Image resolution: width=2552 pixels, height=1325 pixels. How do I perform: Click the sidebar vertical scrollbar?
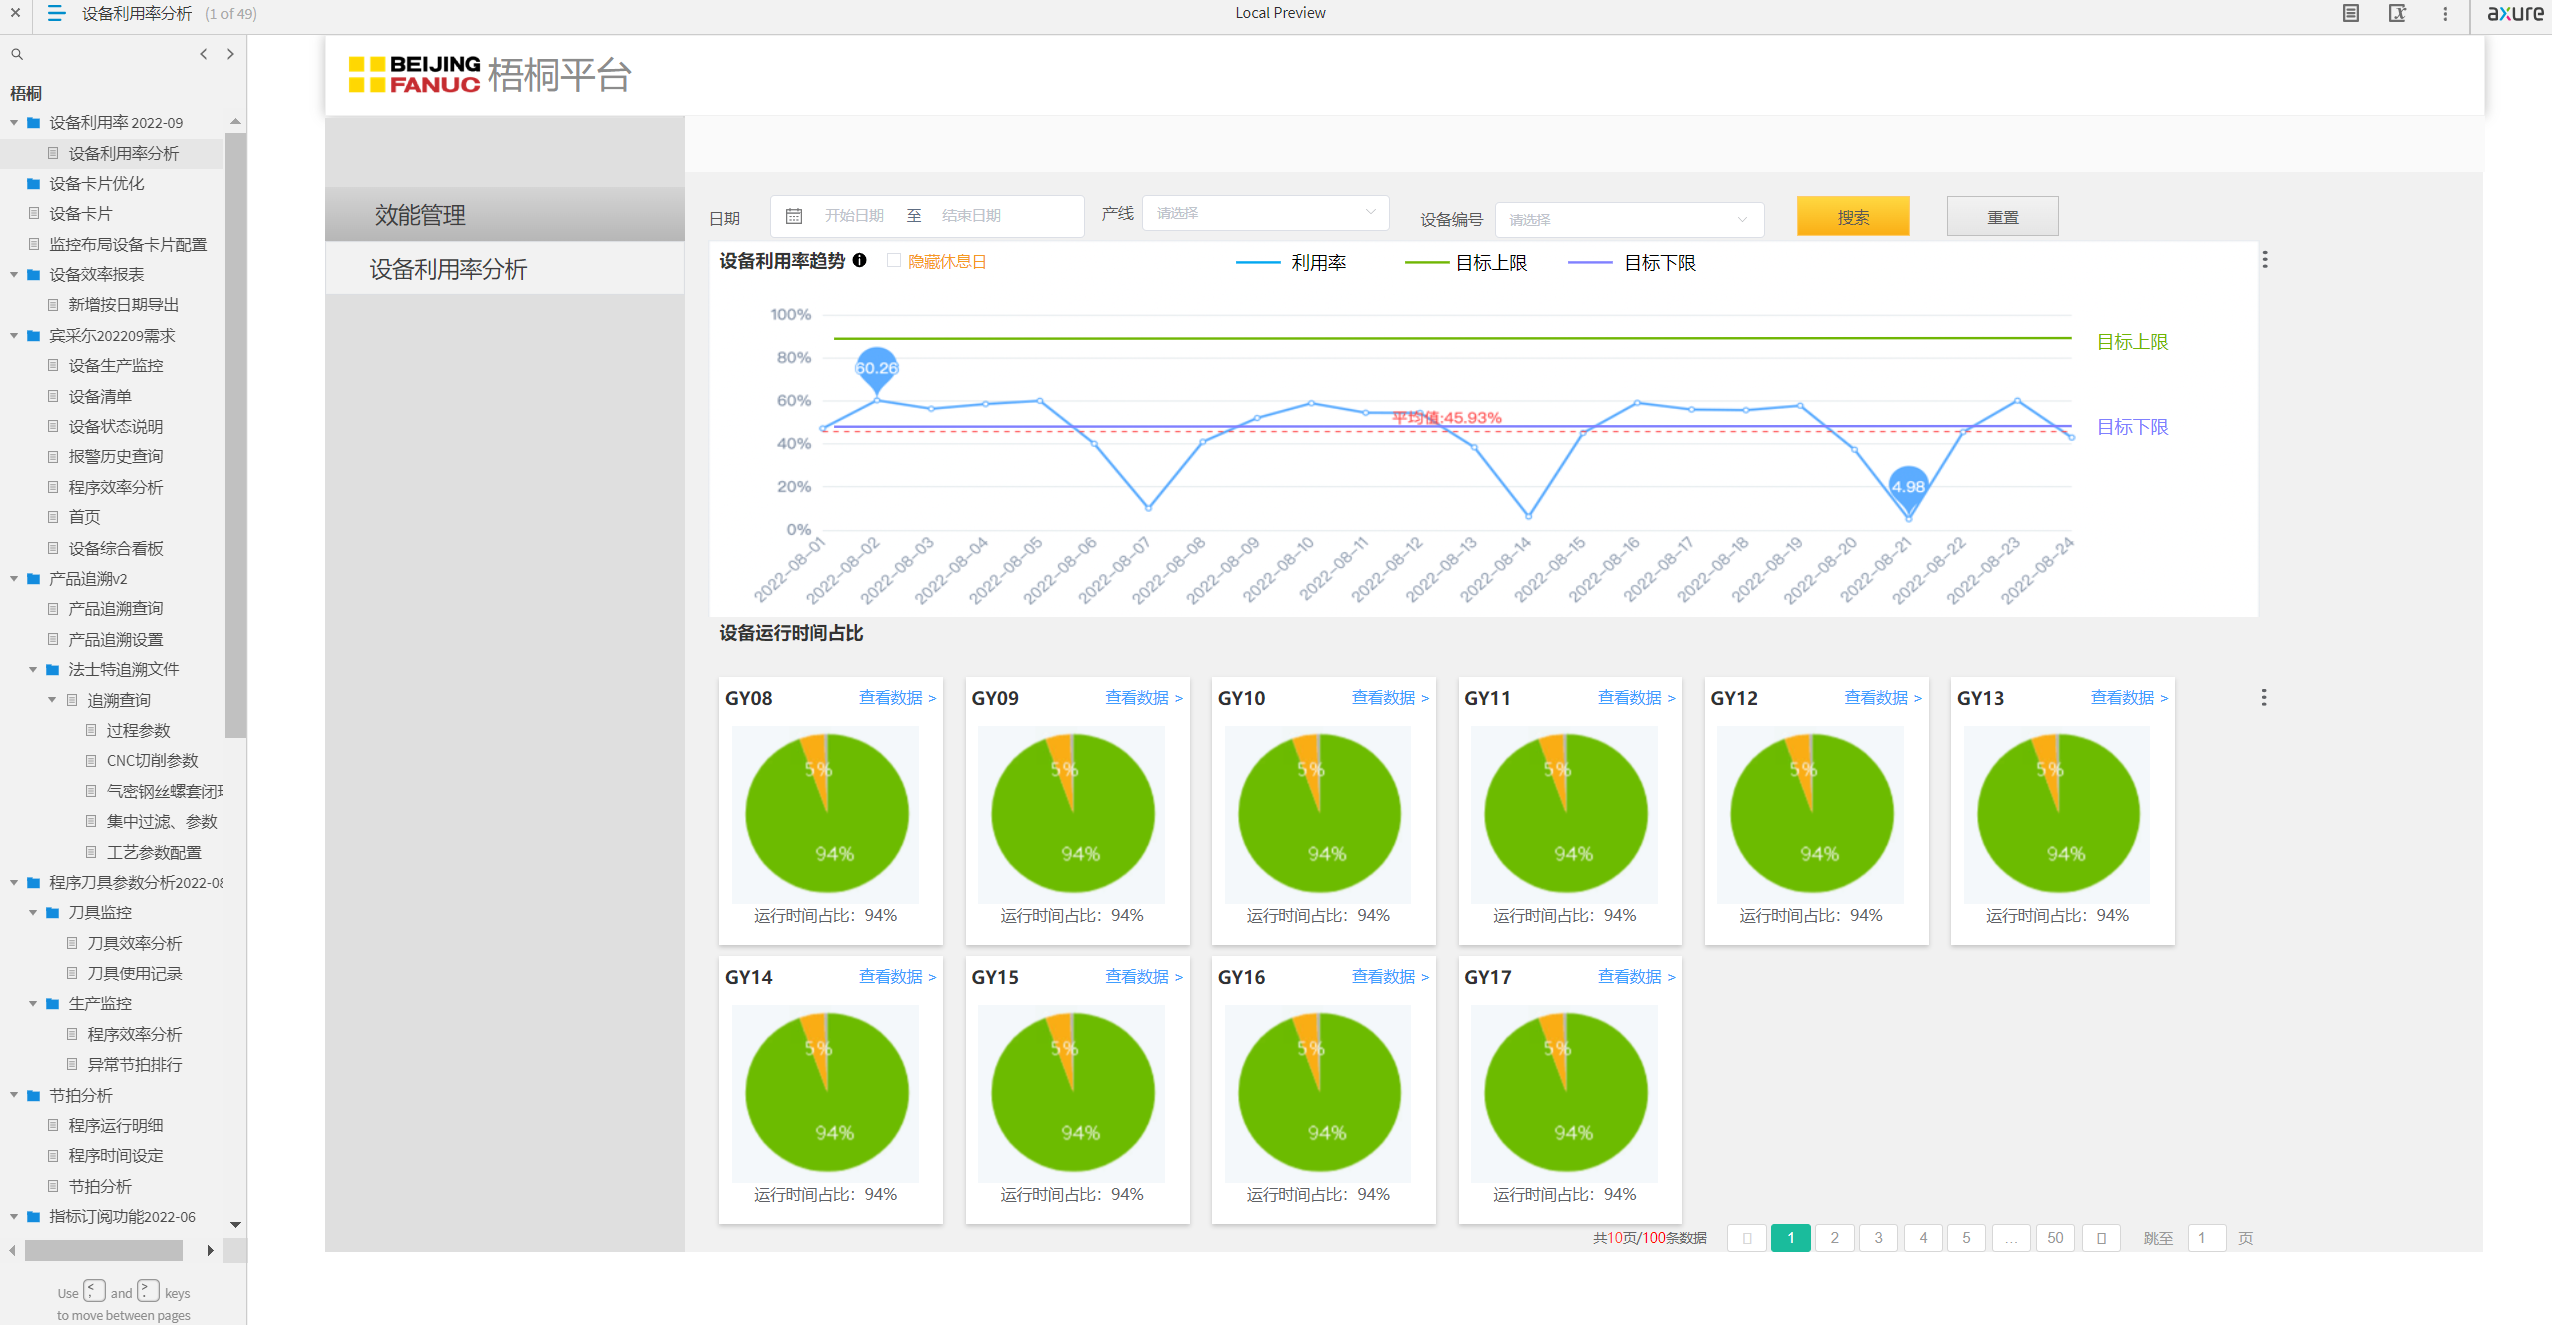[235, 434]
